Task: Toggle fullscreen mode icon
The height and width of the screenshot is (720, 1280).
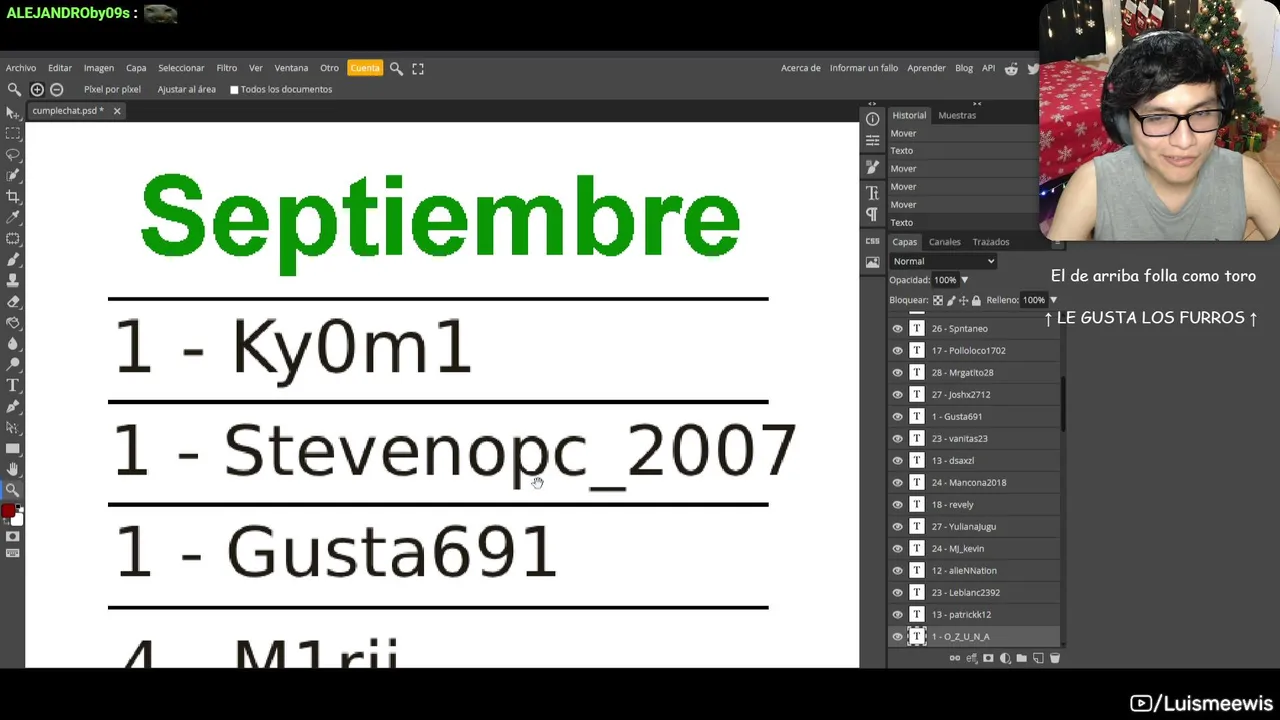Action: click(418, 68)
